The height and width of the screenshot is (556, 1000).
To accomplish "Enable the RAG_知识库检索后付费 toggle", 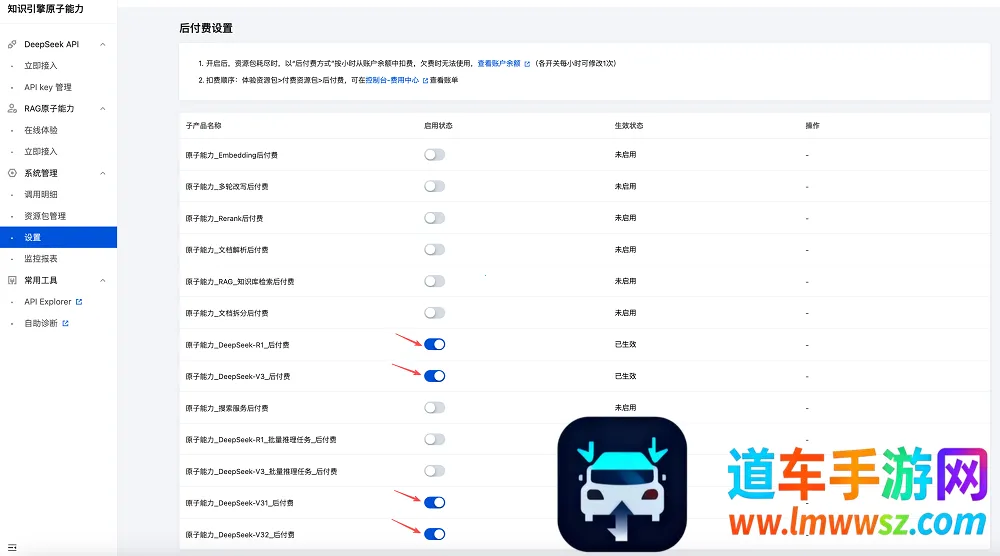I will [434, 281].
